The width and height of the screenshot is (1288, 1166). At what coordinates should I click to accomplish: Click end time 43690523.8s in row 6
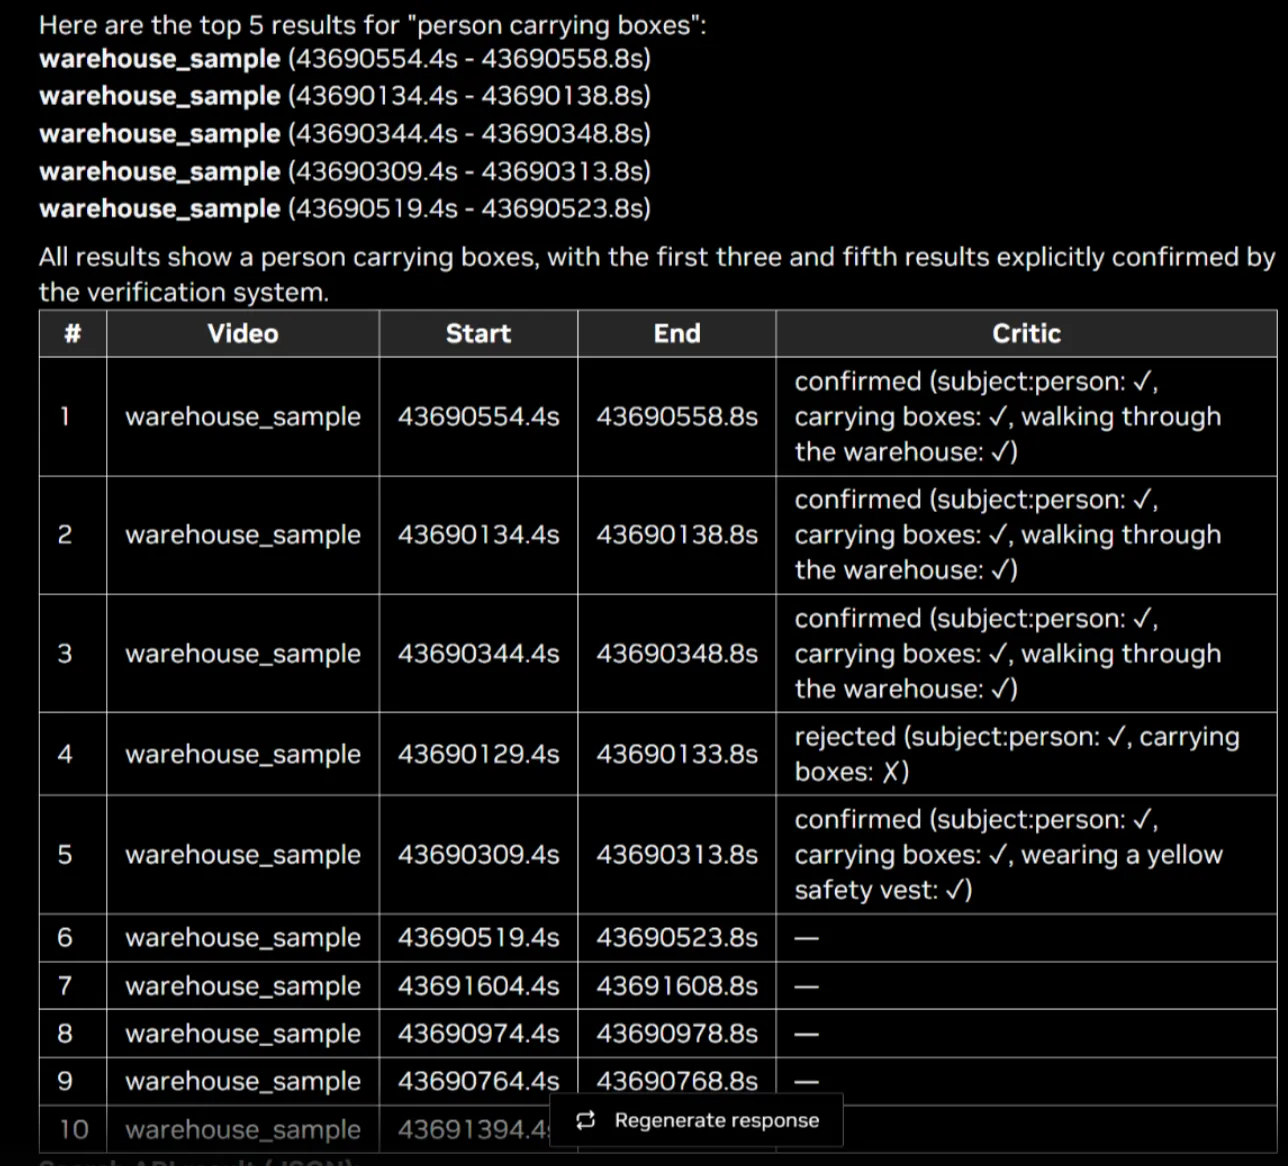(x=677, y=938)
